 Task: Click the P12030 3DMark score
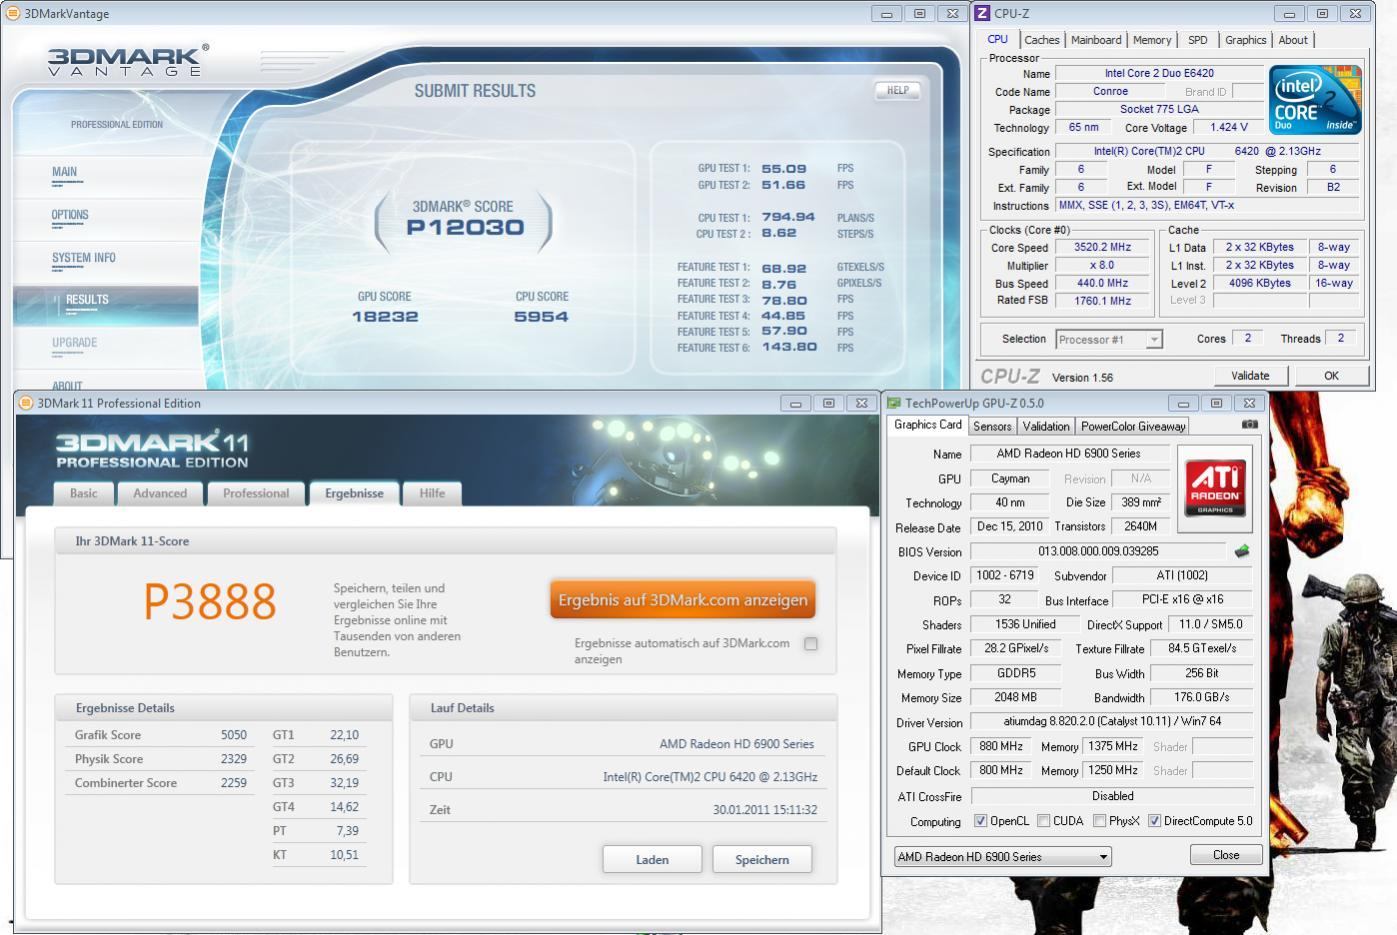coord(465,227)
